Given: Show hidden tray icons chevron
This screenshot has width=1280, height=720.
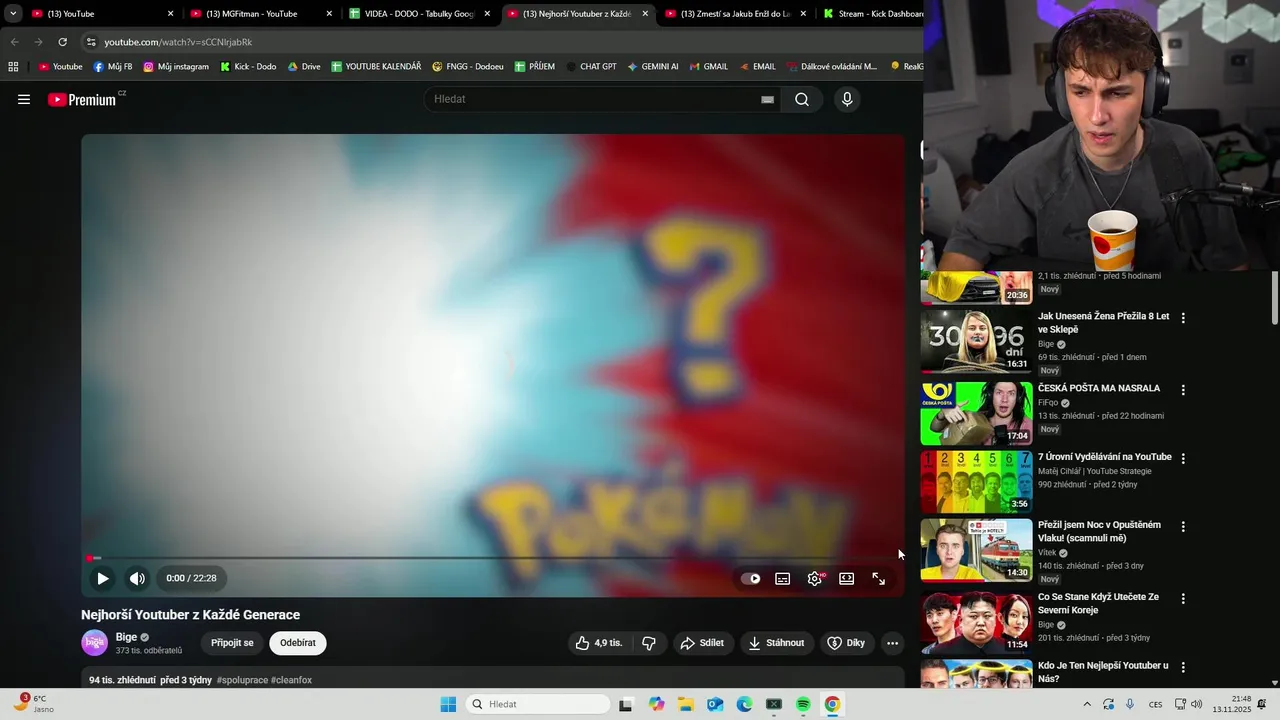Looking at the screenshot, I should tap(1087, 704).
